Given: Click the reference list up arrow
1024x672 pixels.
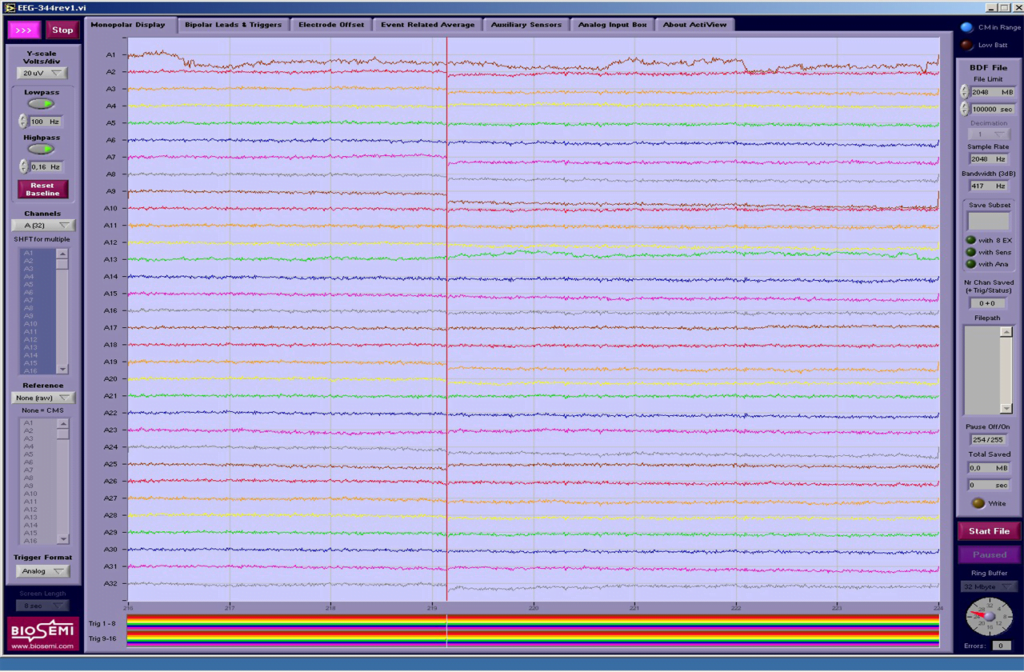Looking at the screenshot, I should (63, 424).
